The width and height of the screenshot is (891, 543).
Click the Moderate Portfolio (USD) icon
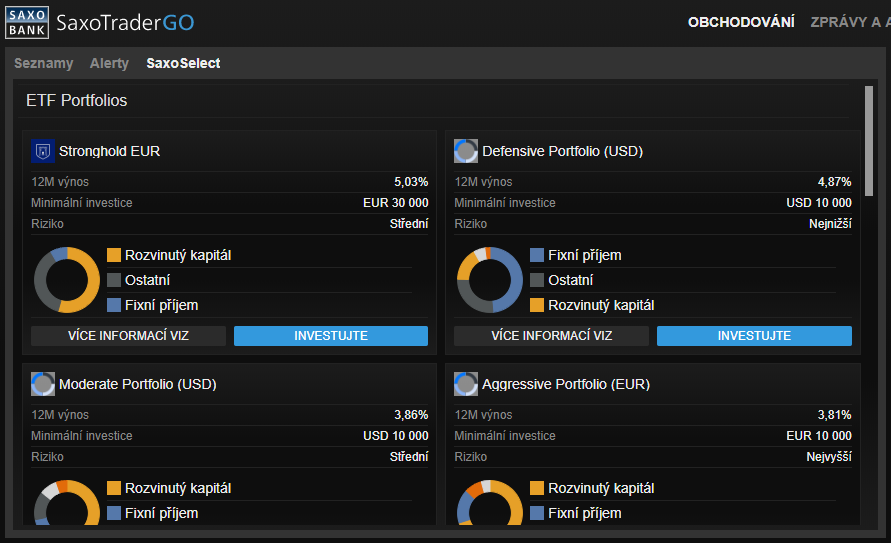coord(43,384)
